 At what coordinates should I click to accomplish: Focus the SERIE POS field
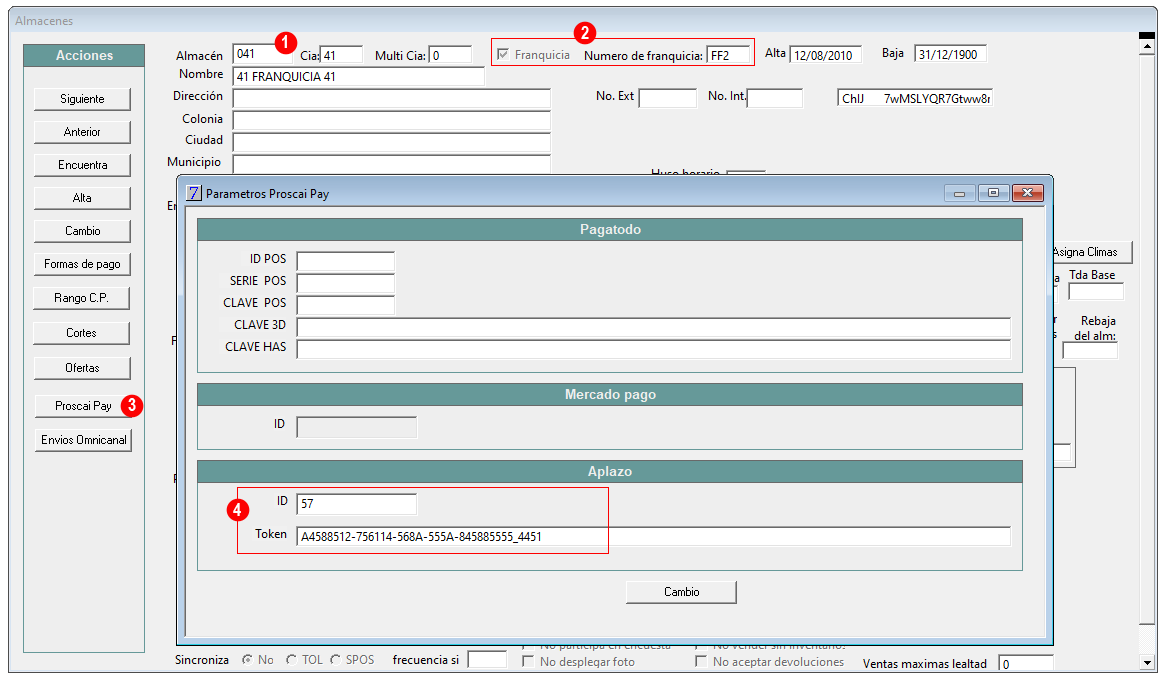[x=345, y=283]
